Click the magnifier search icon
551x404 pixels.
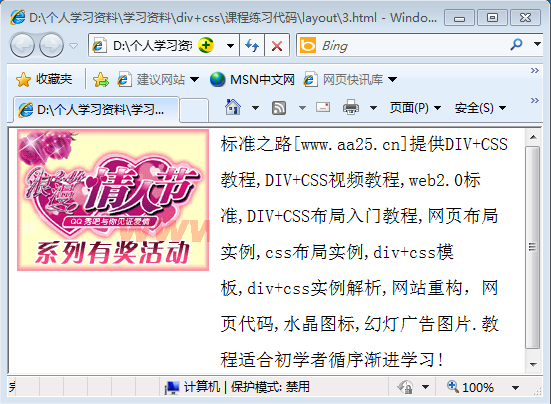click(x=516, y=45)
